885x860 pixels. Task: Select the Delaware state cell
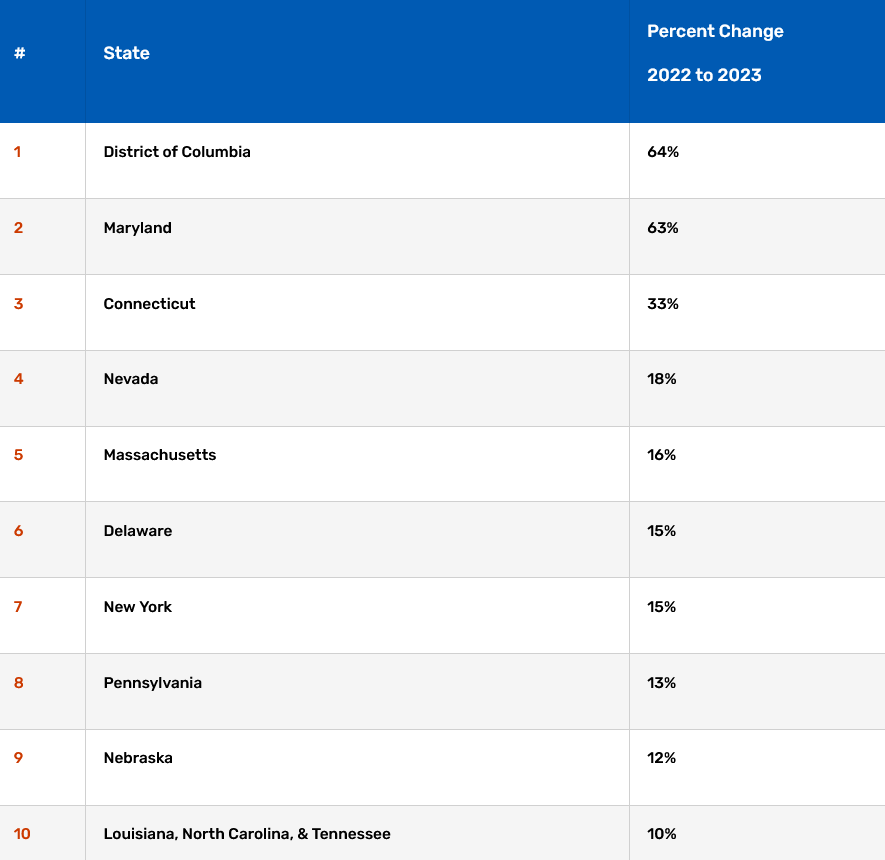tap(138, 531)
